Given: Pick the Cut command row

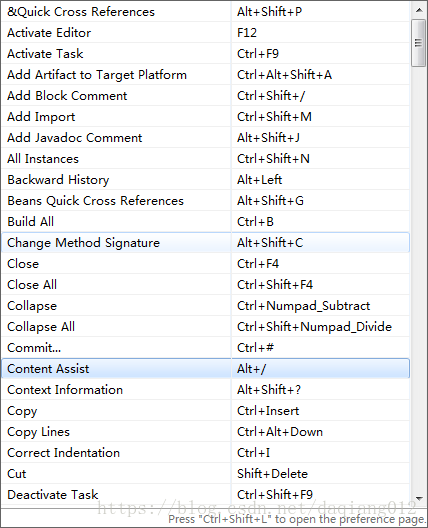Looking at the screenshot, I should tap(205, 474).
